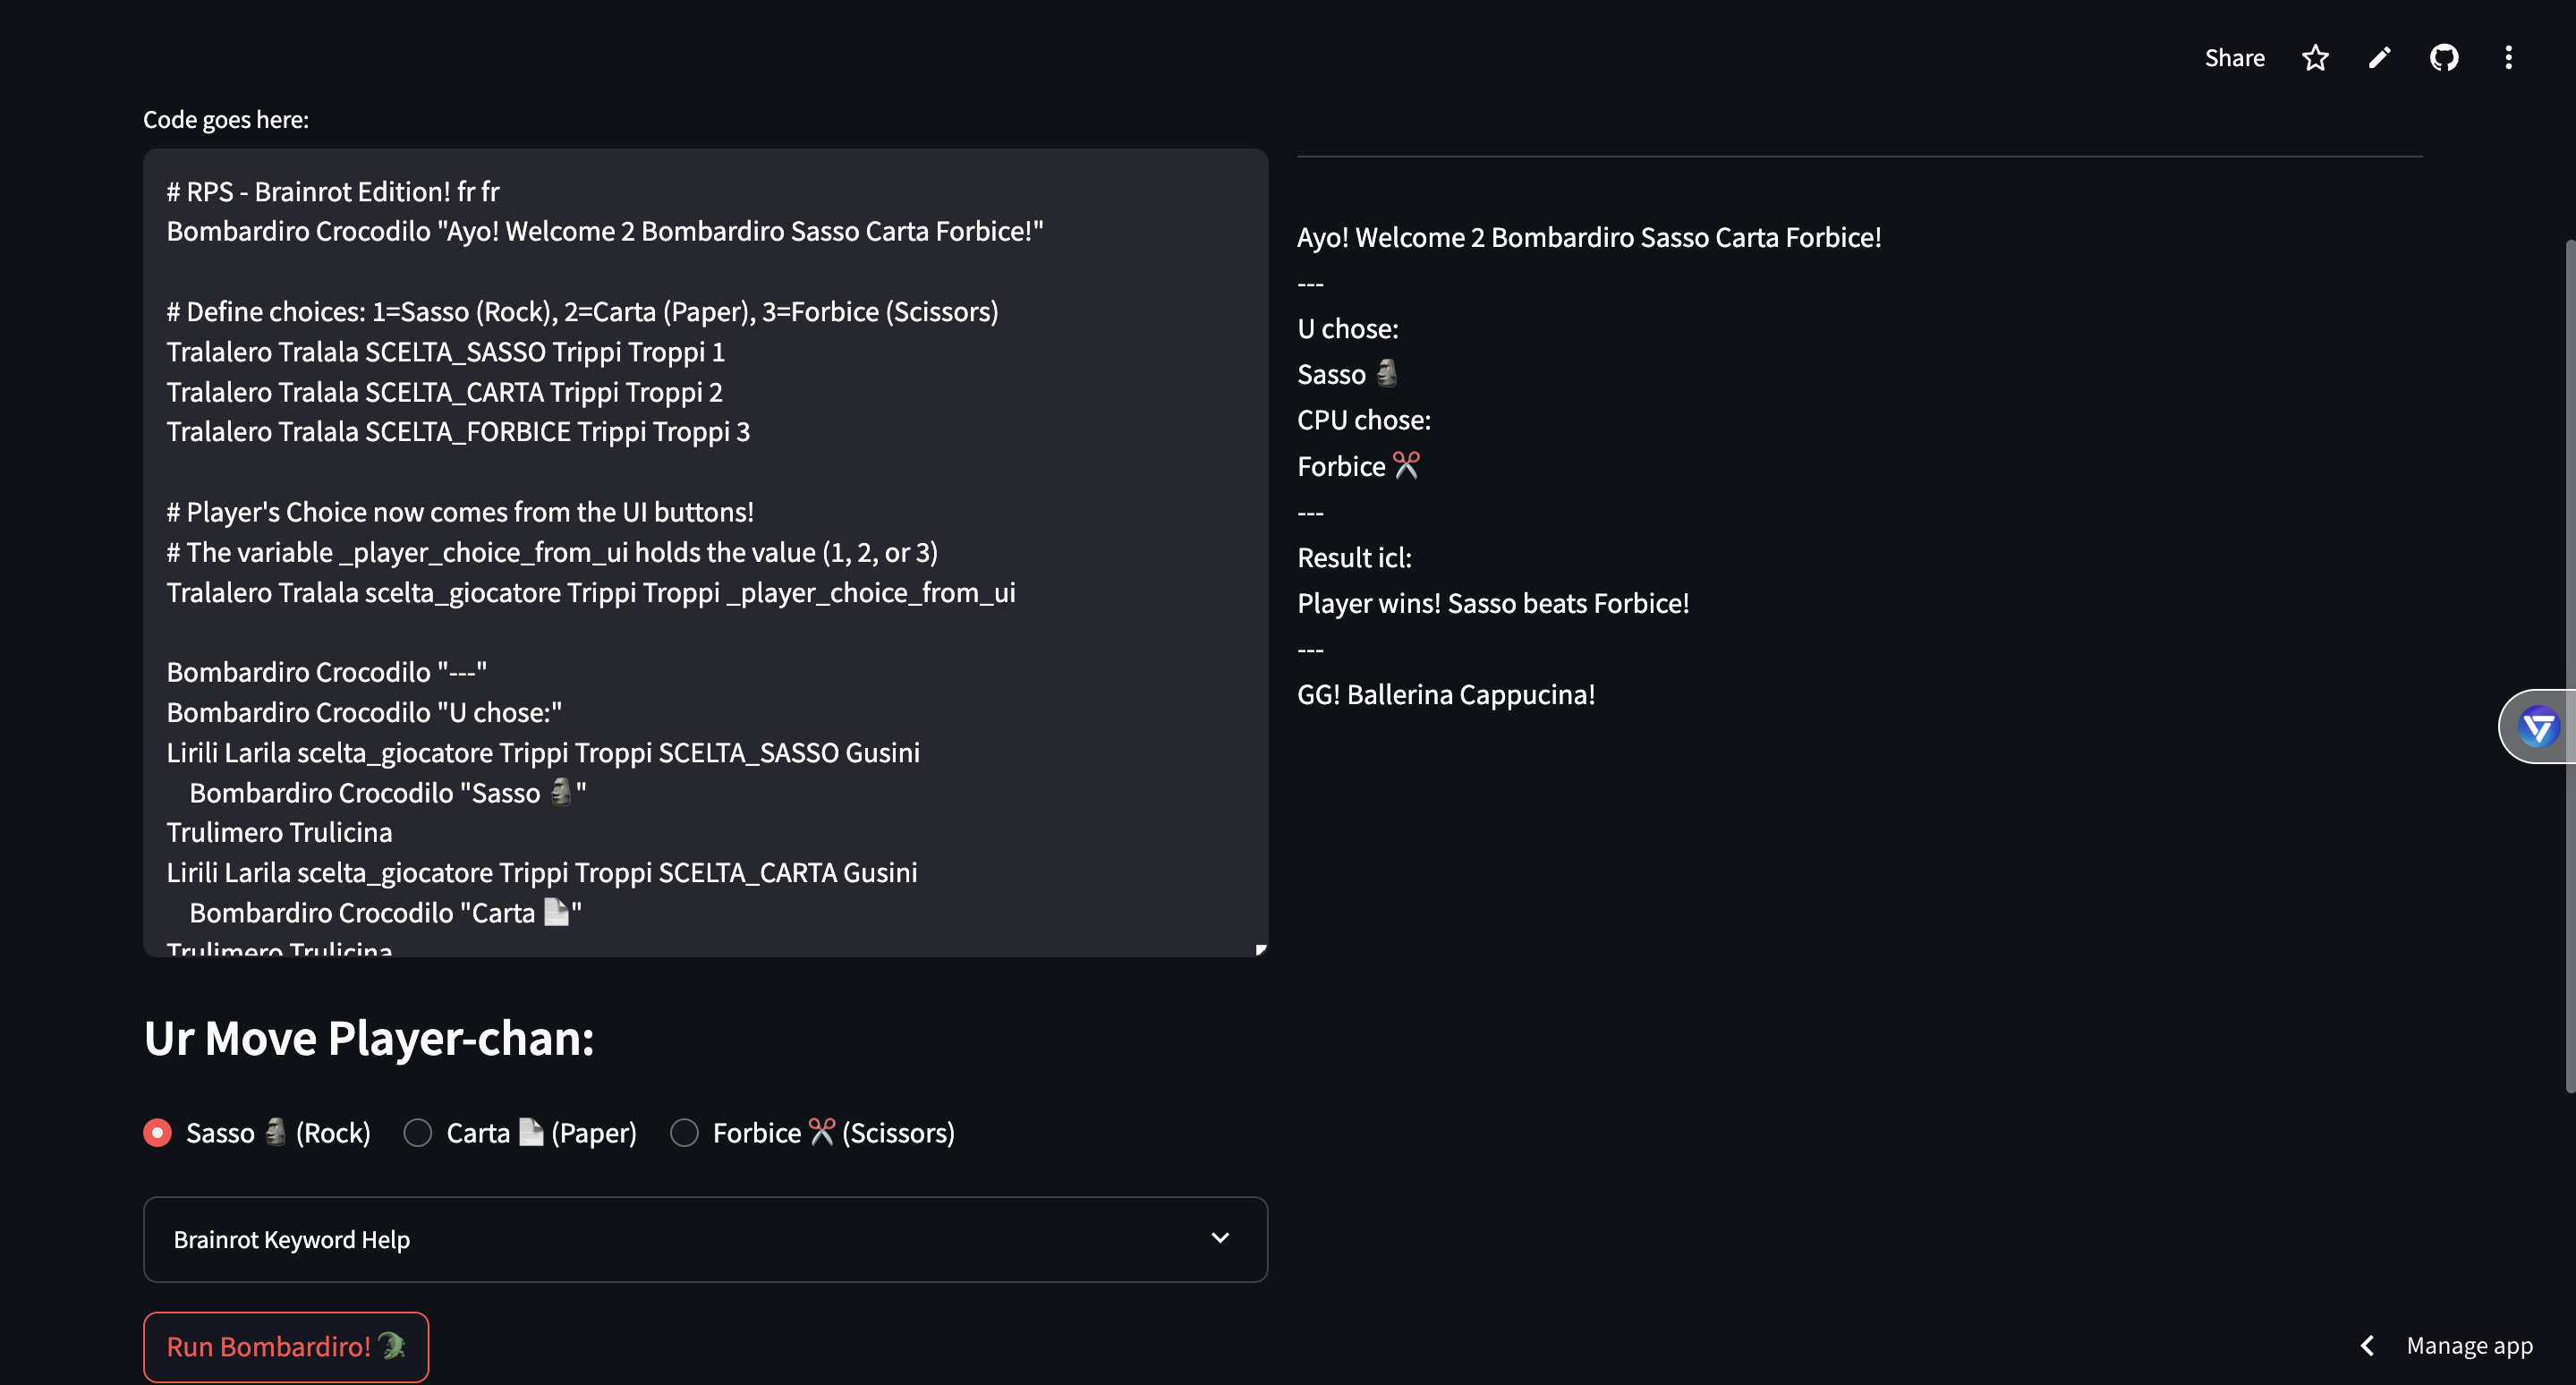Screen dimensions: 2576x1385
Task: Open the three-dot app menu
Action: coord(2508,58)
